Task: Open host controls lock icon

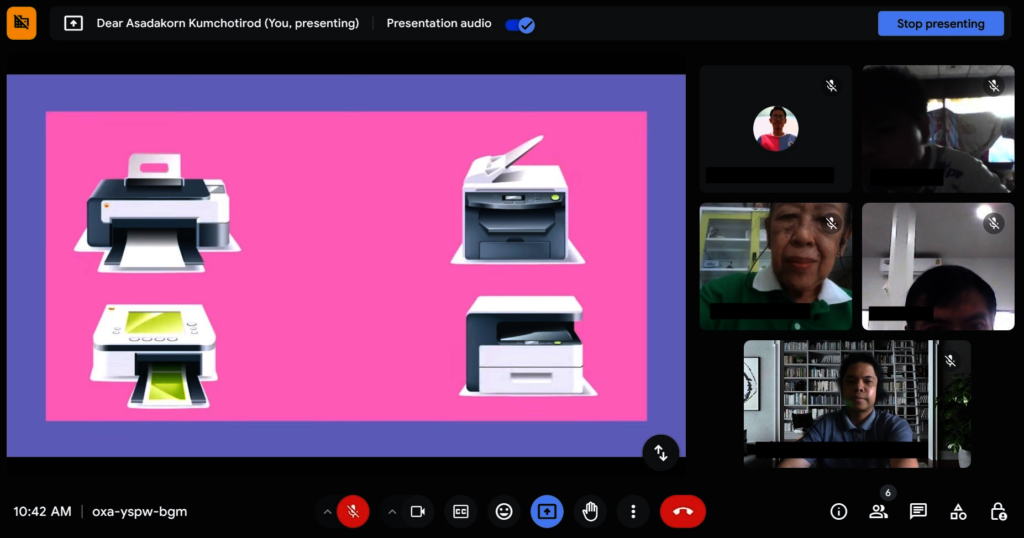Action: (x=998, y=511)
